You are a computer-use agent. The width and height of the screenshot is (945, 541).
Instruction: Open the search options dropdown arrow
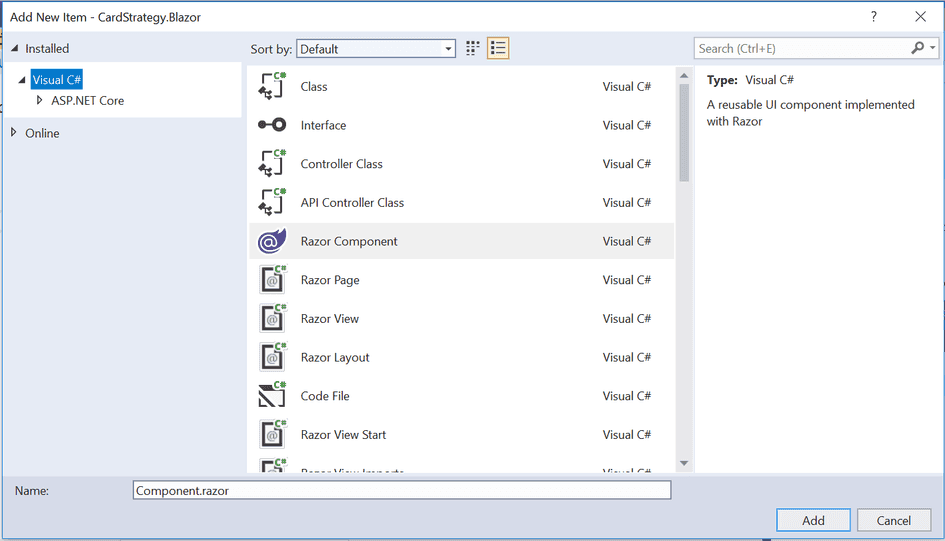(x=932, y=48)
